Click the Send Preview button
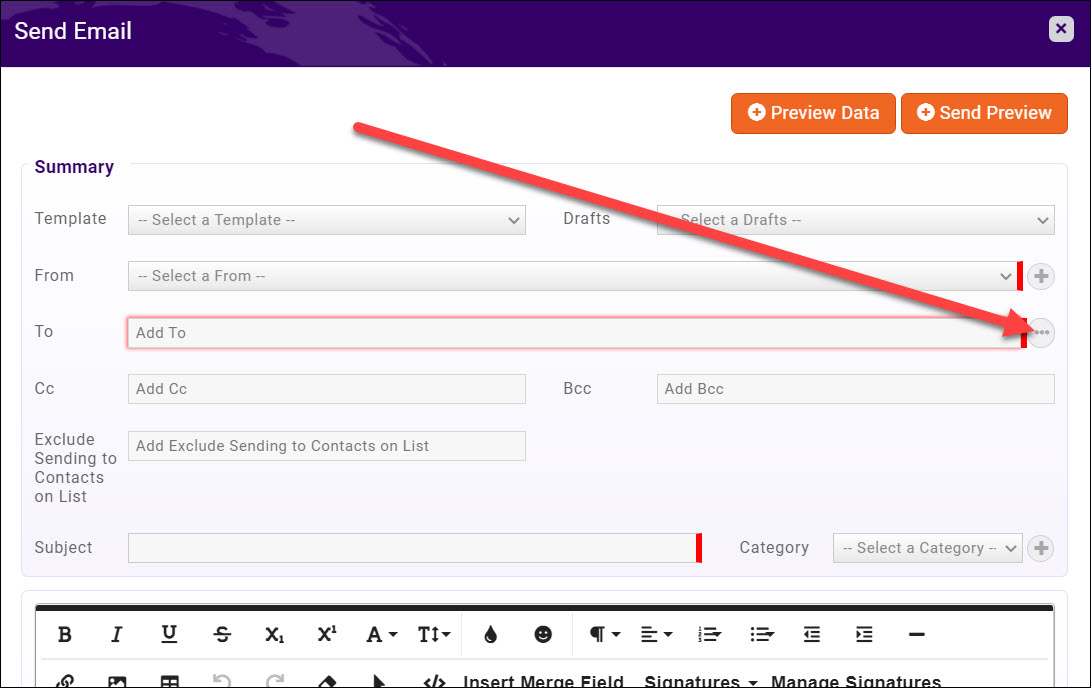Screen dimensions: 1091x688 (x=984, y=113)
